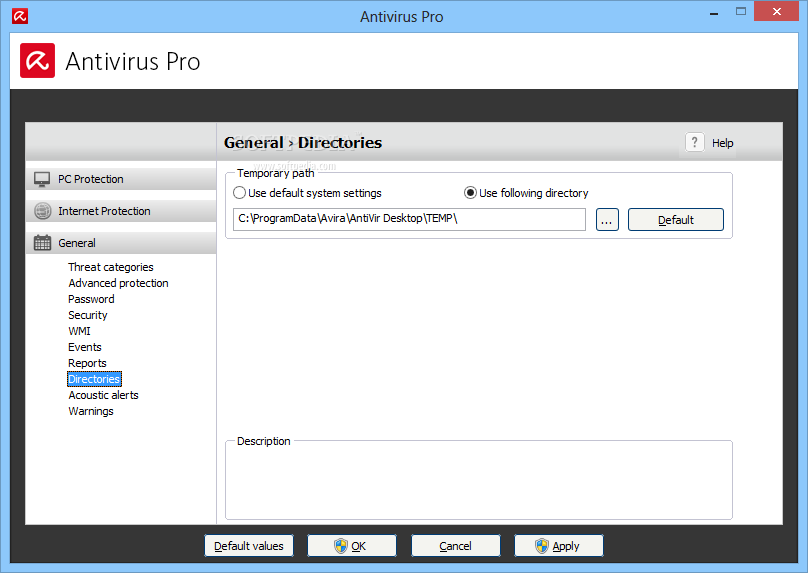Viewport: 808px width, 573px height.
Task: Open Acoustic alerts settings
Action: (x=104, y=395)
